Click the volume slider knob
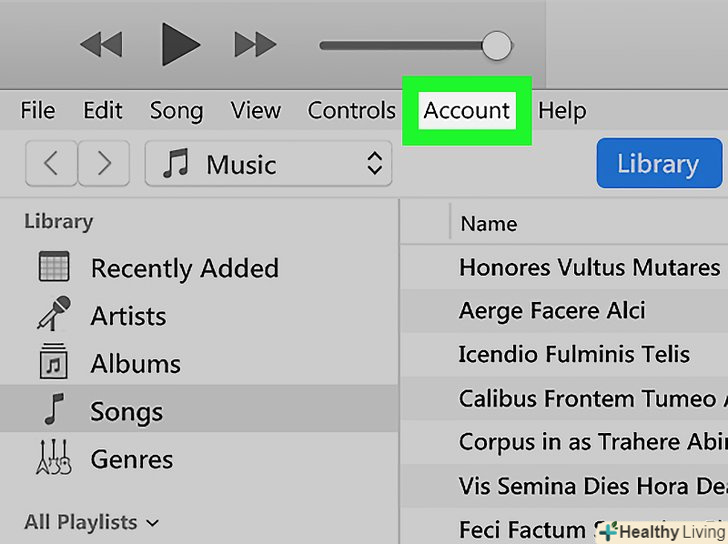Viewport: 728px width, 544px height. pyautogui.click(x=496, y=45)
